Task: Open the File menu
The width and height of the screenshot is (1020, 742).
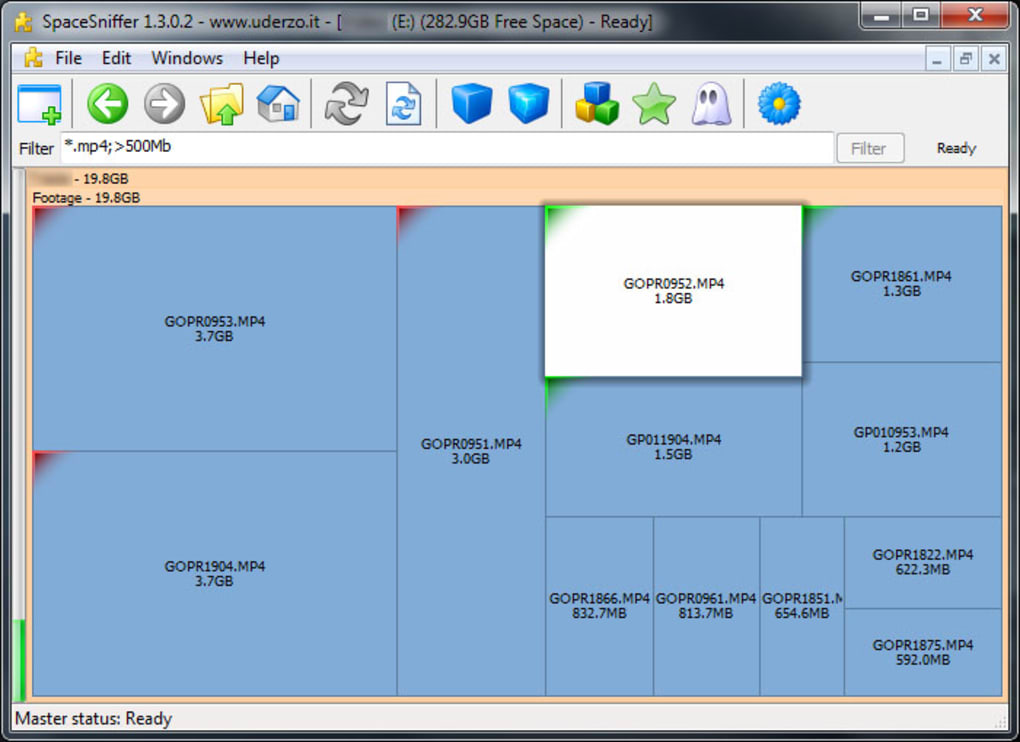Action: (x=68, y=58)
